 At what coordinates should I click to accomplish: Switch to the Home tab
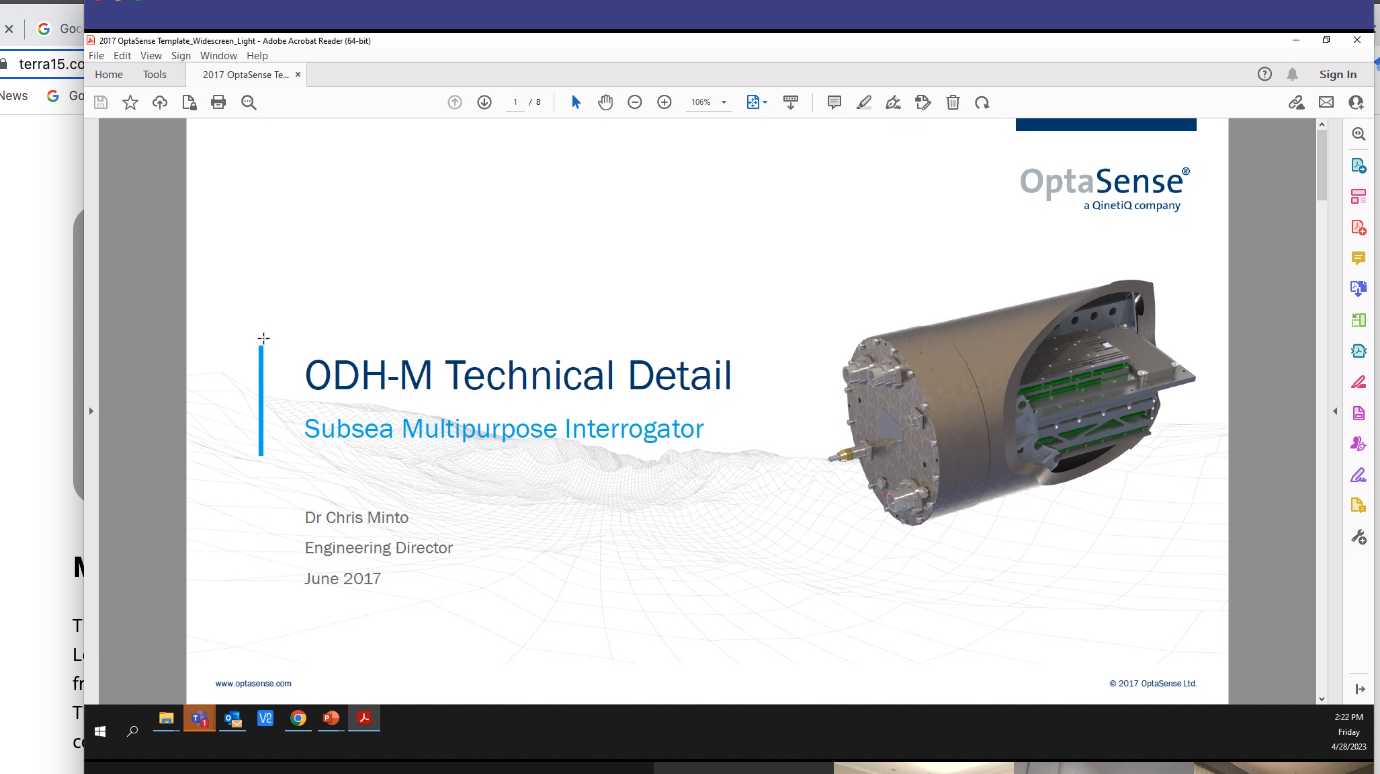(109, 74)
